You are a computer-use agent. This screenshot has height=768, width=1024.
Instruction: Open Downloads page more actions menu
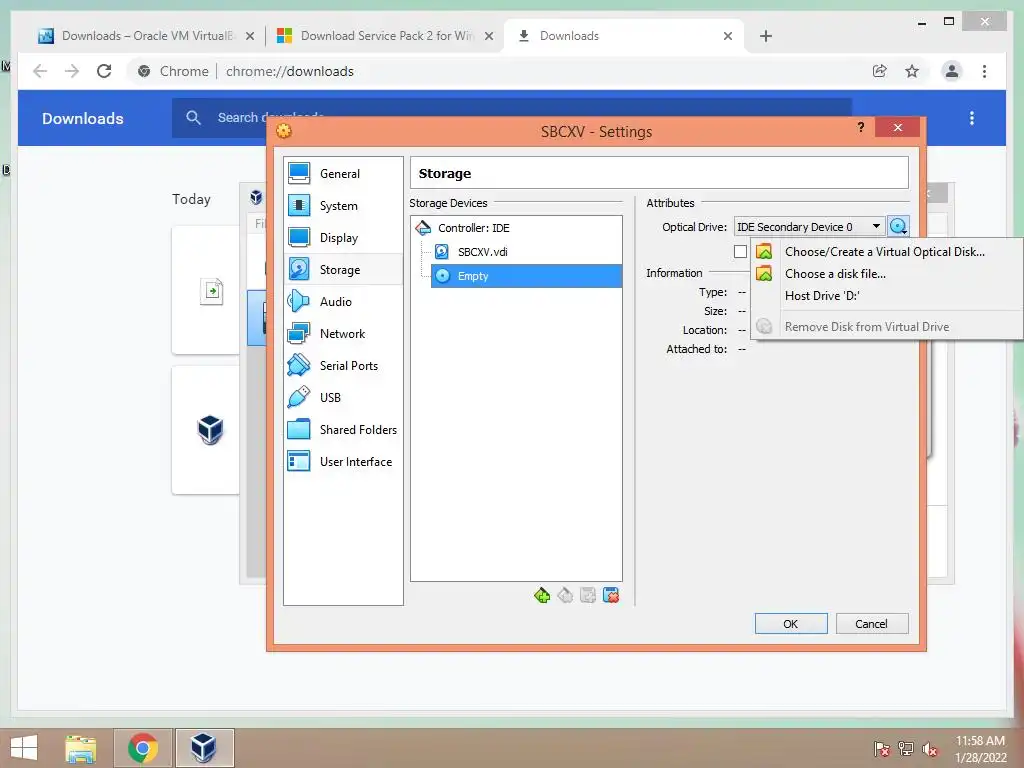click(x=972, y=118)
